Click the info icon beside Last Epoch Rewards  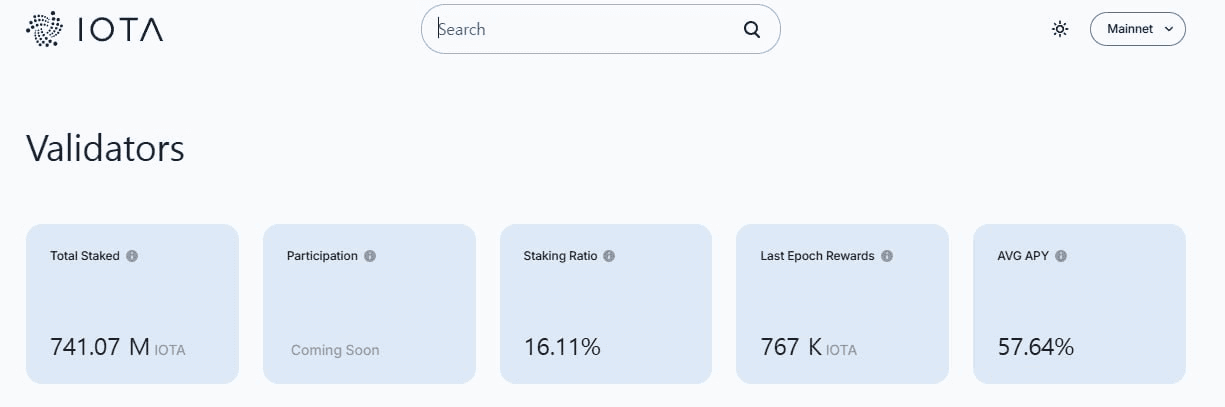[x=887, y=256]
